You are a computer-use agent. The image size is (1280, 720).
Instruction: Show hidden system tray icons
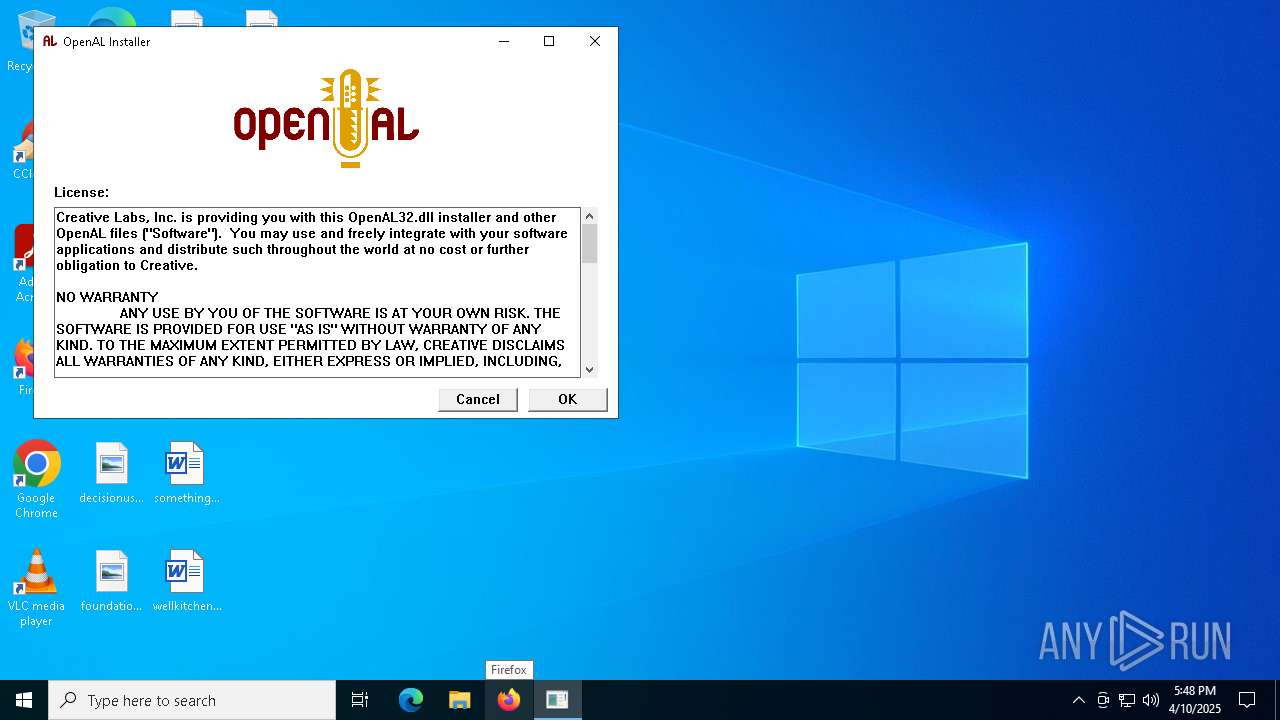[1078, 700]
